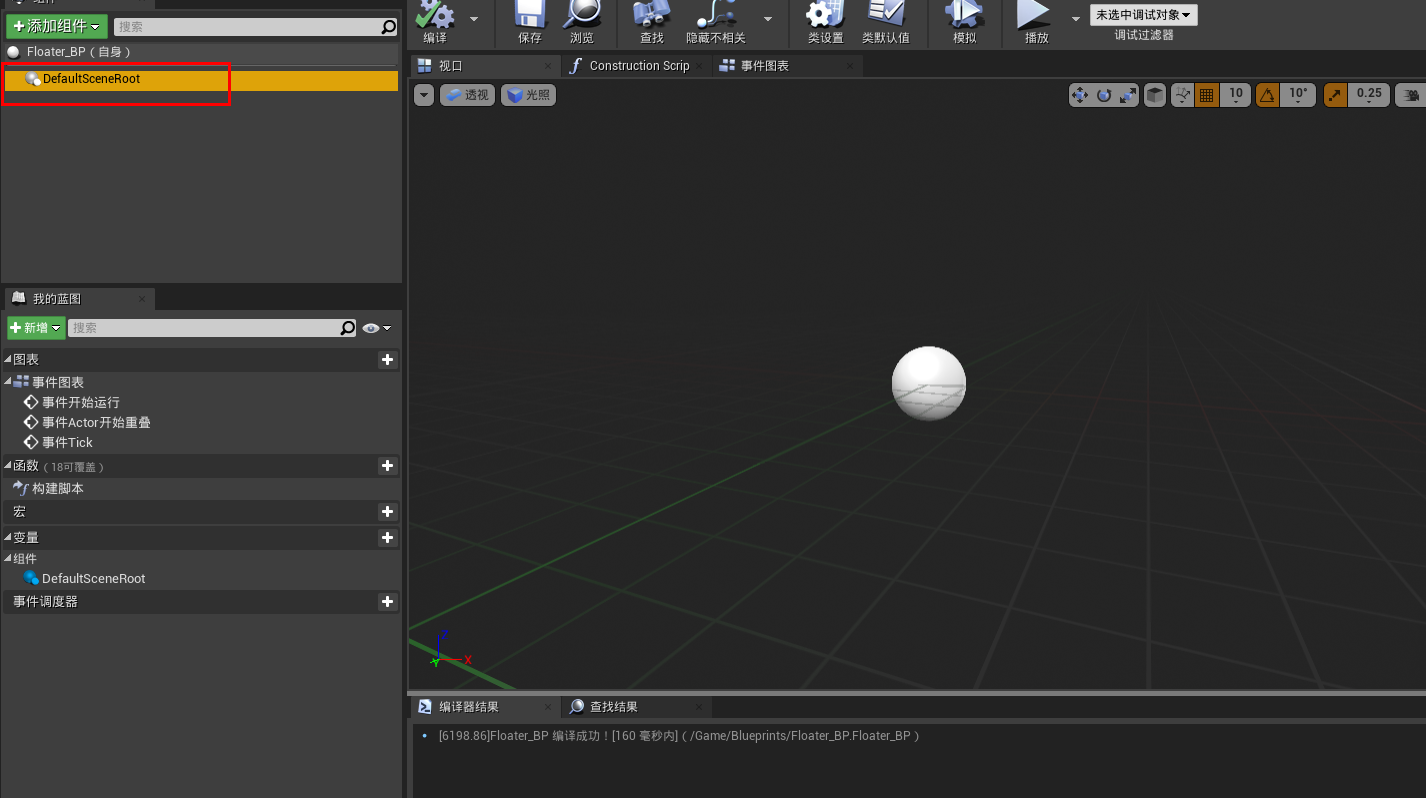This screenshot has width=1426, height=798.
Task: Select the DefaultSceneRoot component
Action: pyautogui.click(x=90, y=78)
